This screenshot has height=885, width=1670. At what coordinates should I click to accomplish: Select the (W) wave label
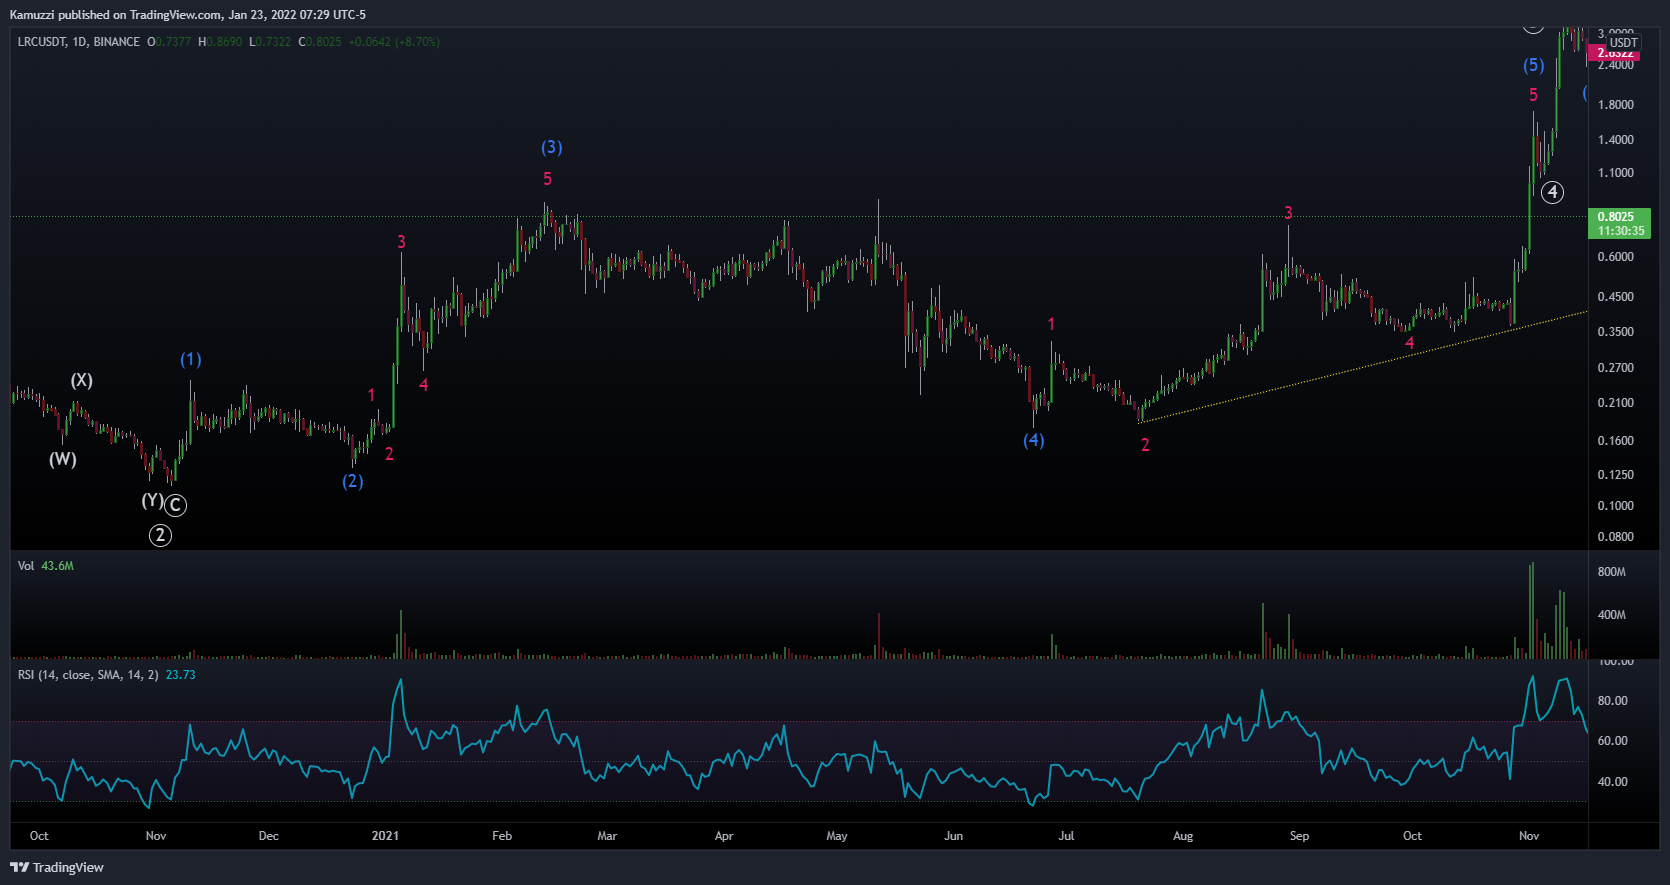tap(63, 459)
